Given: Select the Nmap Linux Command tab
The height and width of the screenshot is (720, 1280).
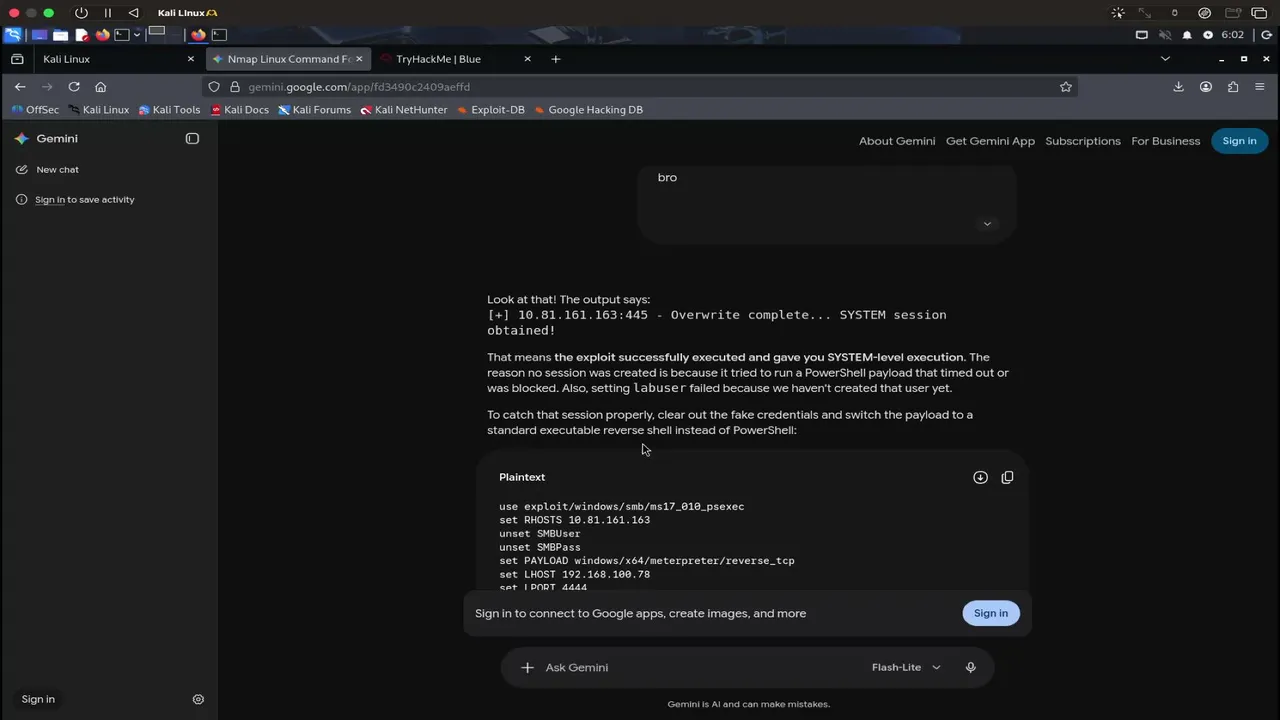Looking at the screenshot, I should click(x=288, y=59).
